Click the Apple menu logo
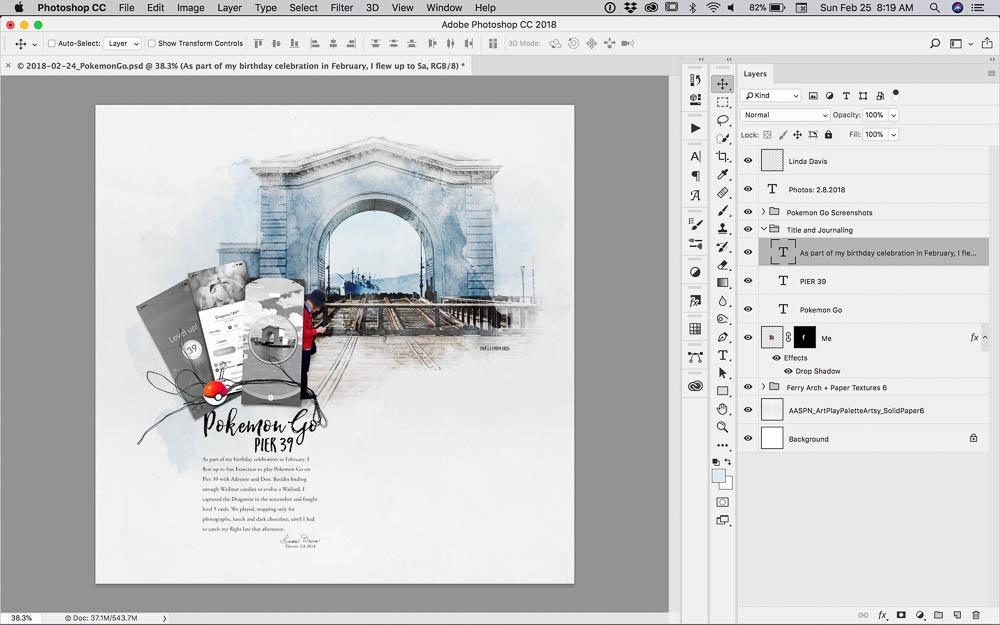 [x=18, y=8]
